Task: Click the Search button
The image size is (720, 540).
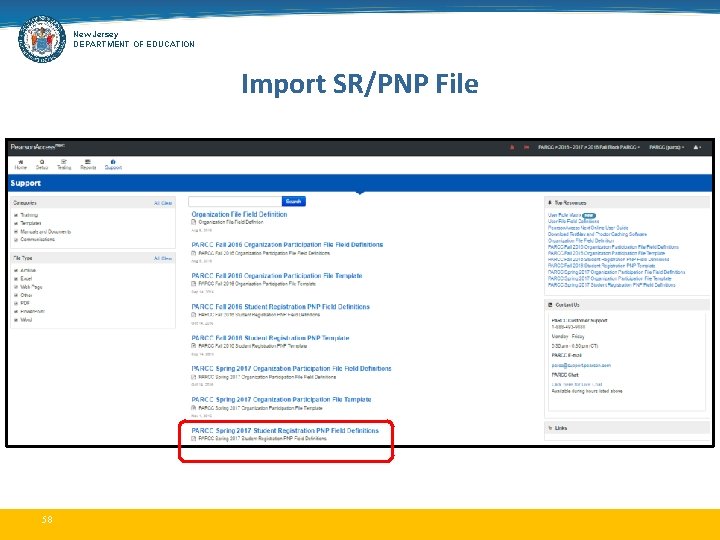Action: [x=293, y=201]
